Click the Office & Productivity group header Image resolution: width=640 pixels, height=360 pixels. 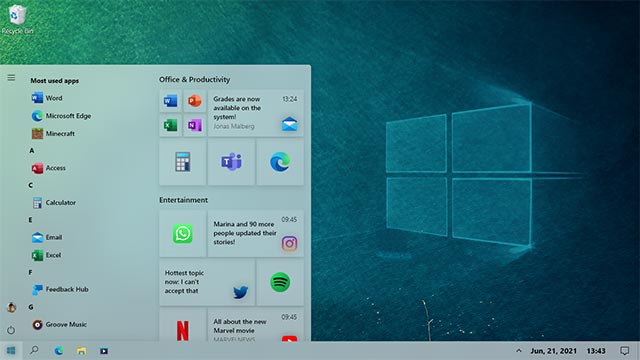pyautogui.click(x=194, y=80)
